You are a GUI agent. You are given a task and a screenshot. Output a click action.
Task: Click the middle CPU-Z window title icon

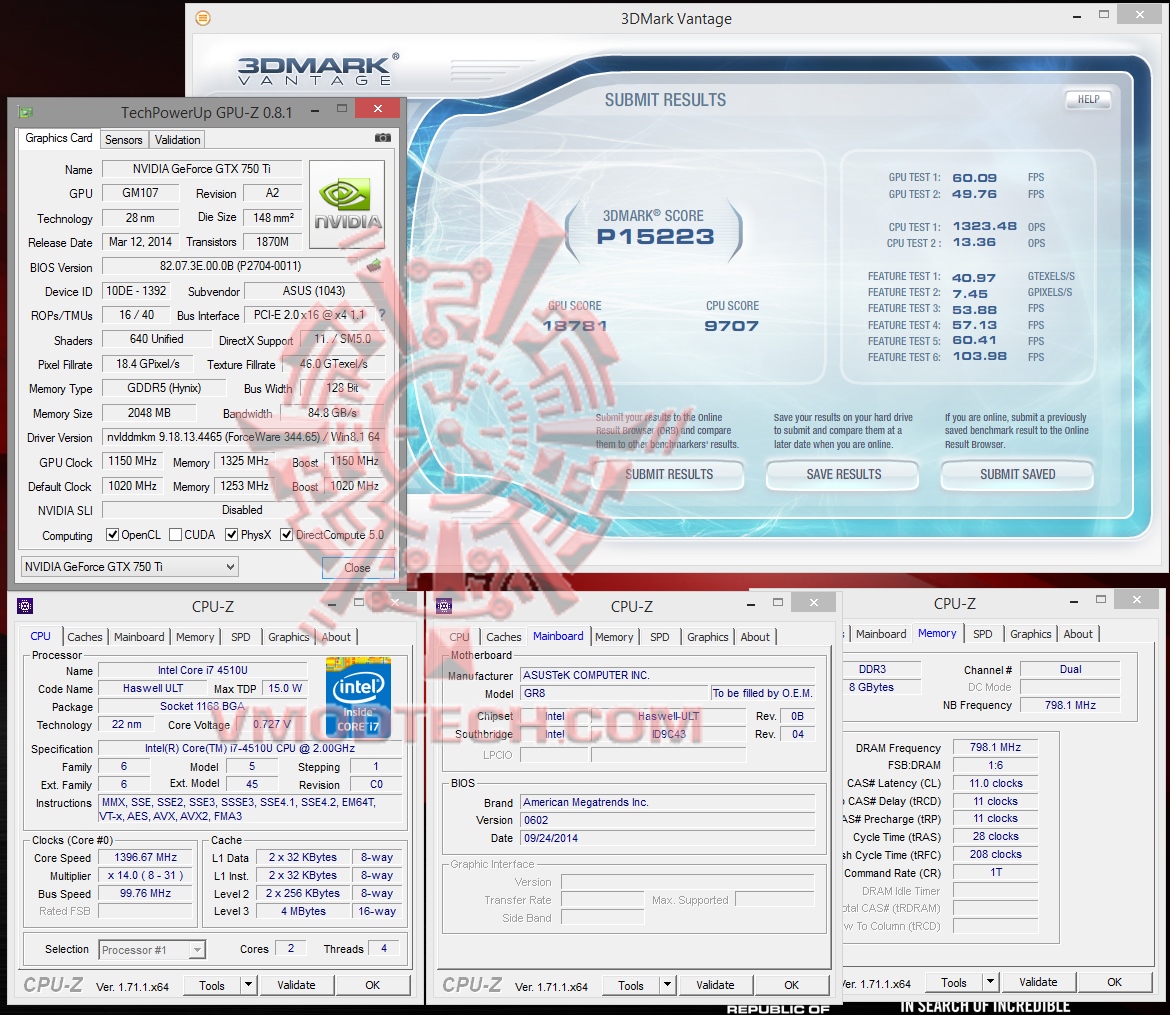coord(444,606)
